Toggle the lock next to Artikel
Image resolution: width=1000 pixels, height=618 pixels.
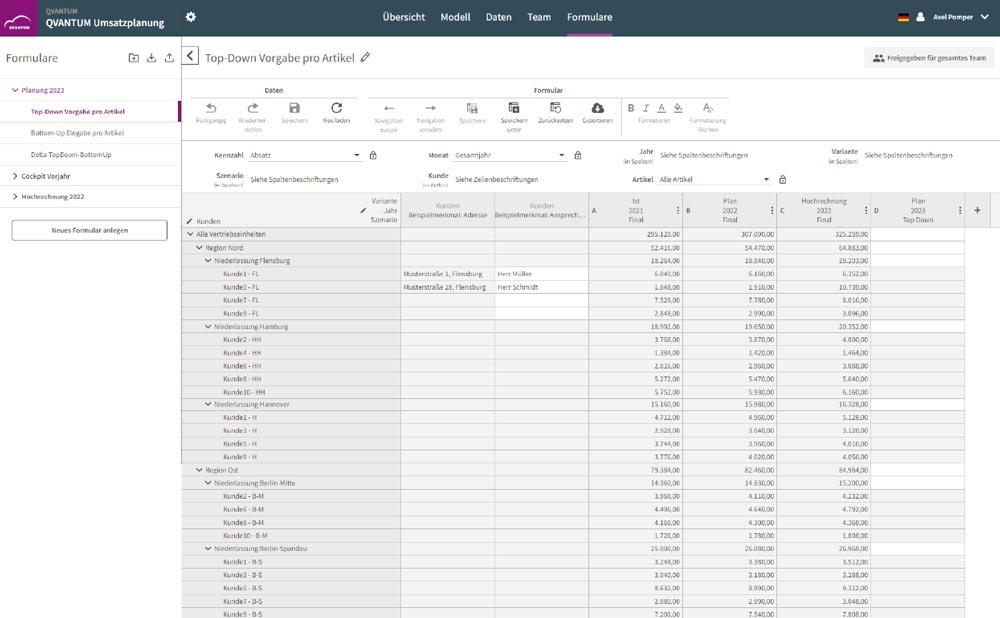[782, 180]
